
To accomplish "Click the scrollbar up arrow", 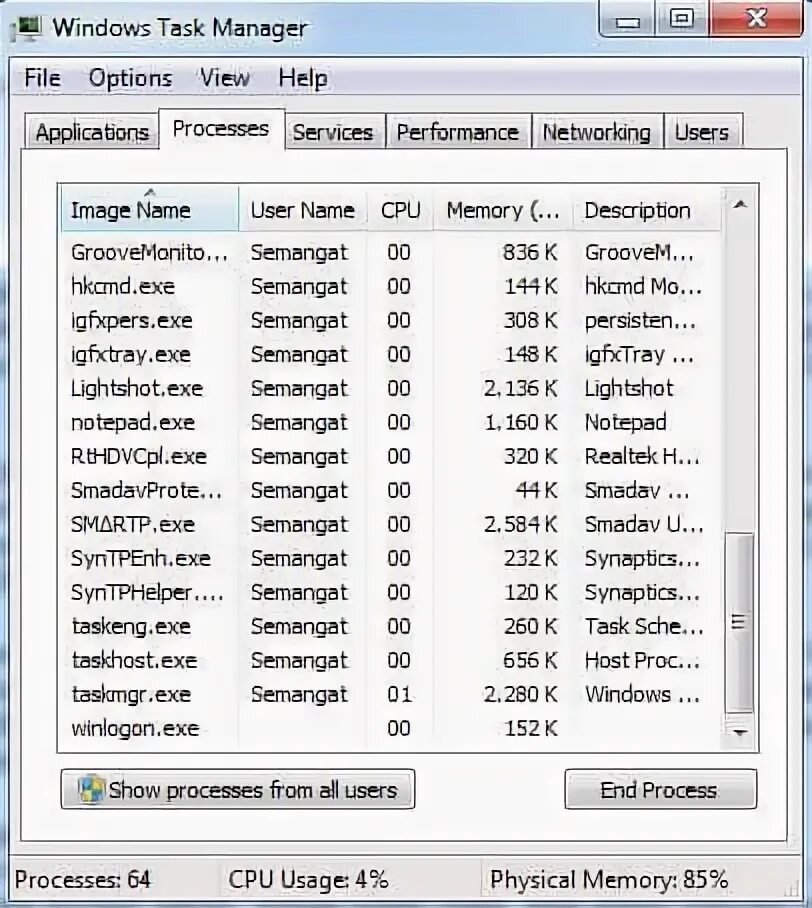I will pos(740,204).
